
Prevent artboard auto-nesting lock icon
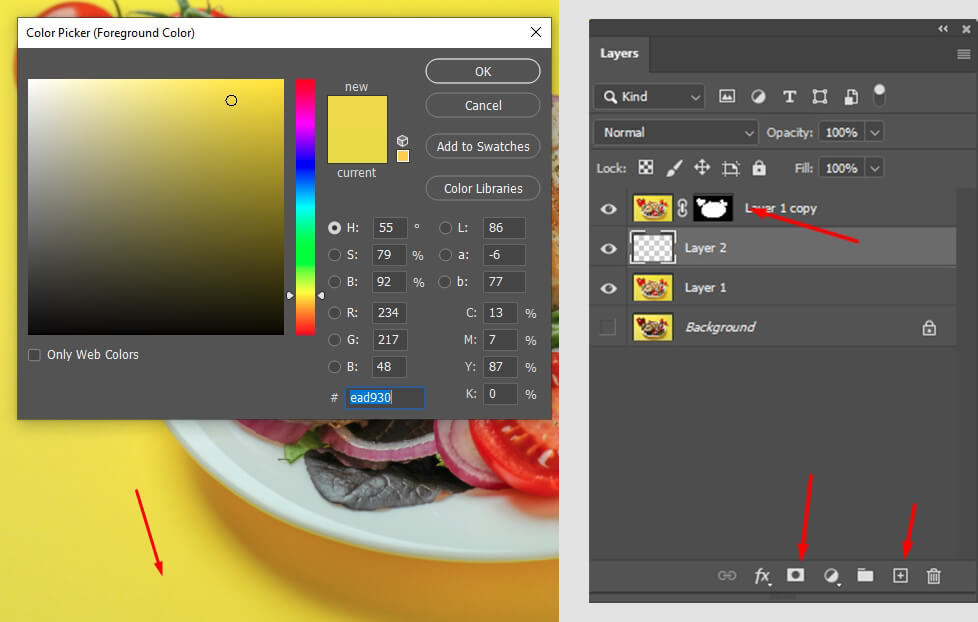tap(730, 168)
